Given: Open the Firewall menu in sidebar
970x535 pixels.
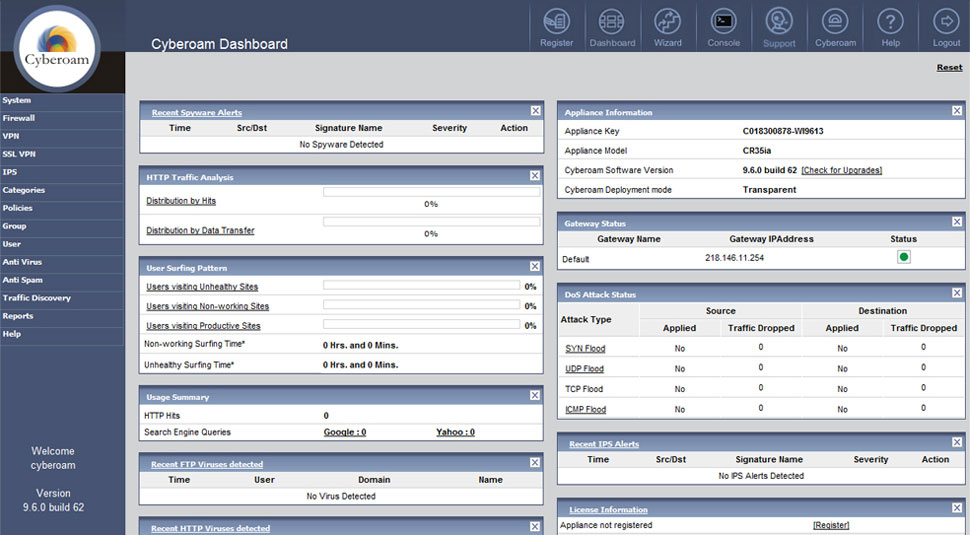Looking at the screenshot, I should click(19, 118).
